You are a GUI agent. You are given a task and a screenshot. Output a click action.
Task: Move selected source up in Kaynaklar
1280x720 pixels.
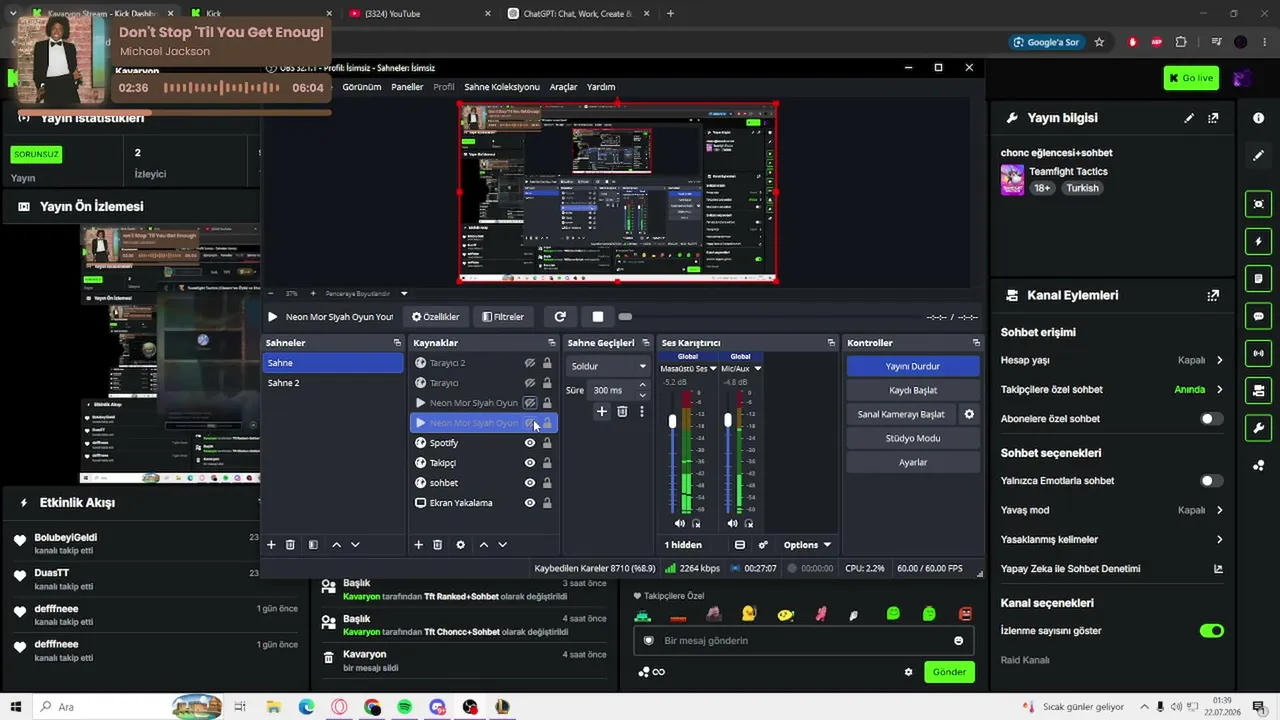[484, 545]
